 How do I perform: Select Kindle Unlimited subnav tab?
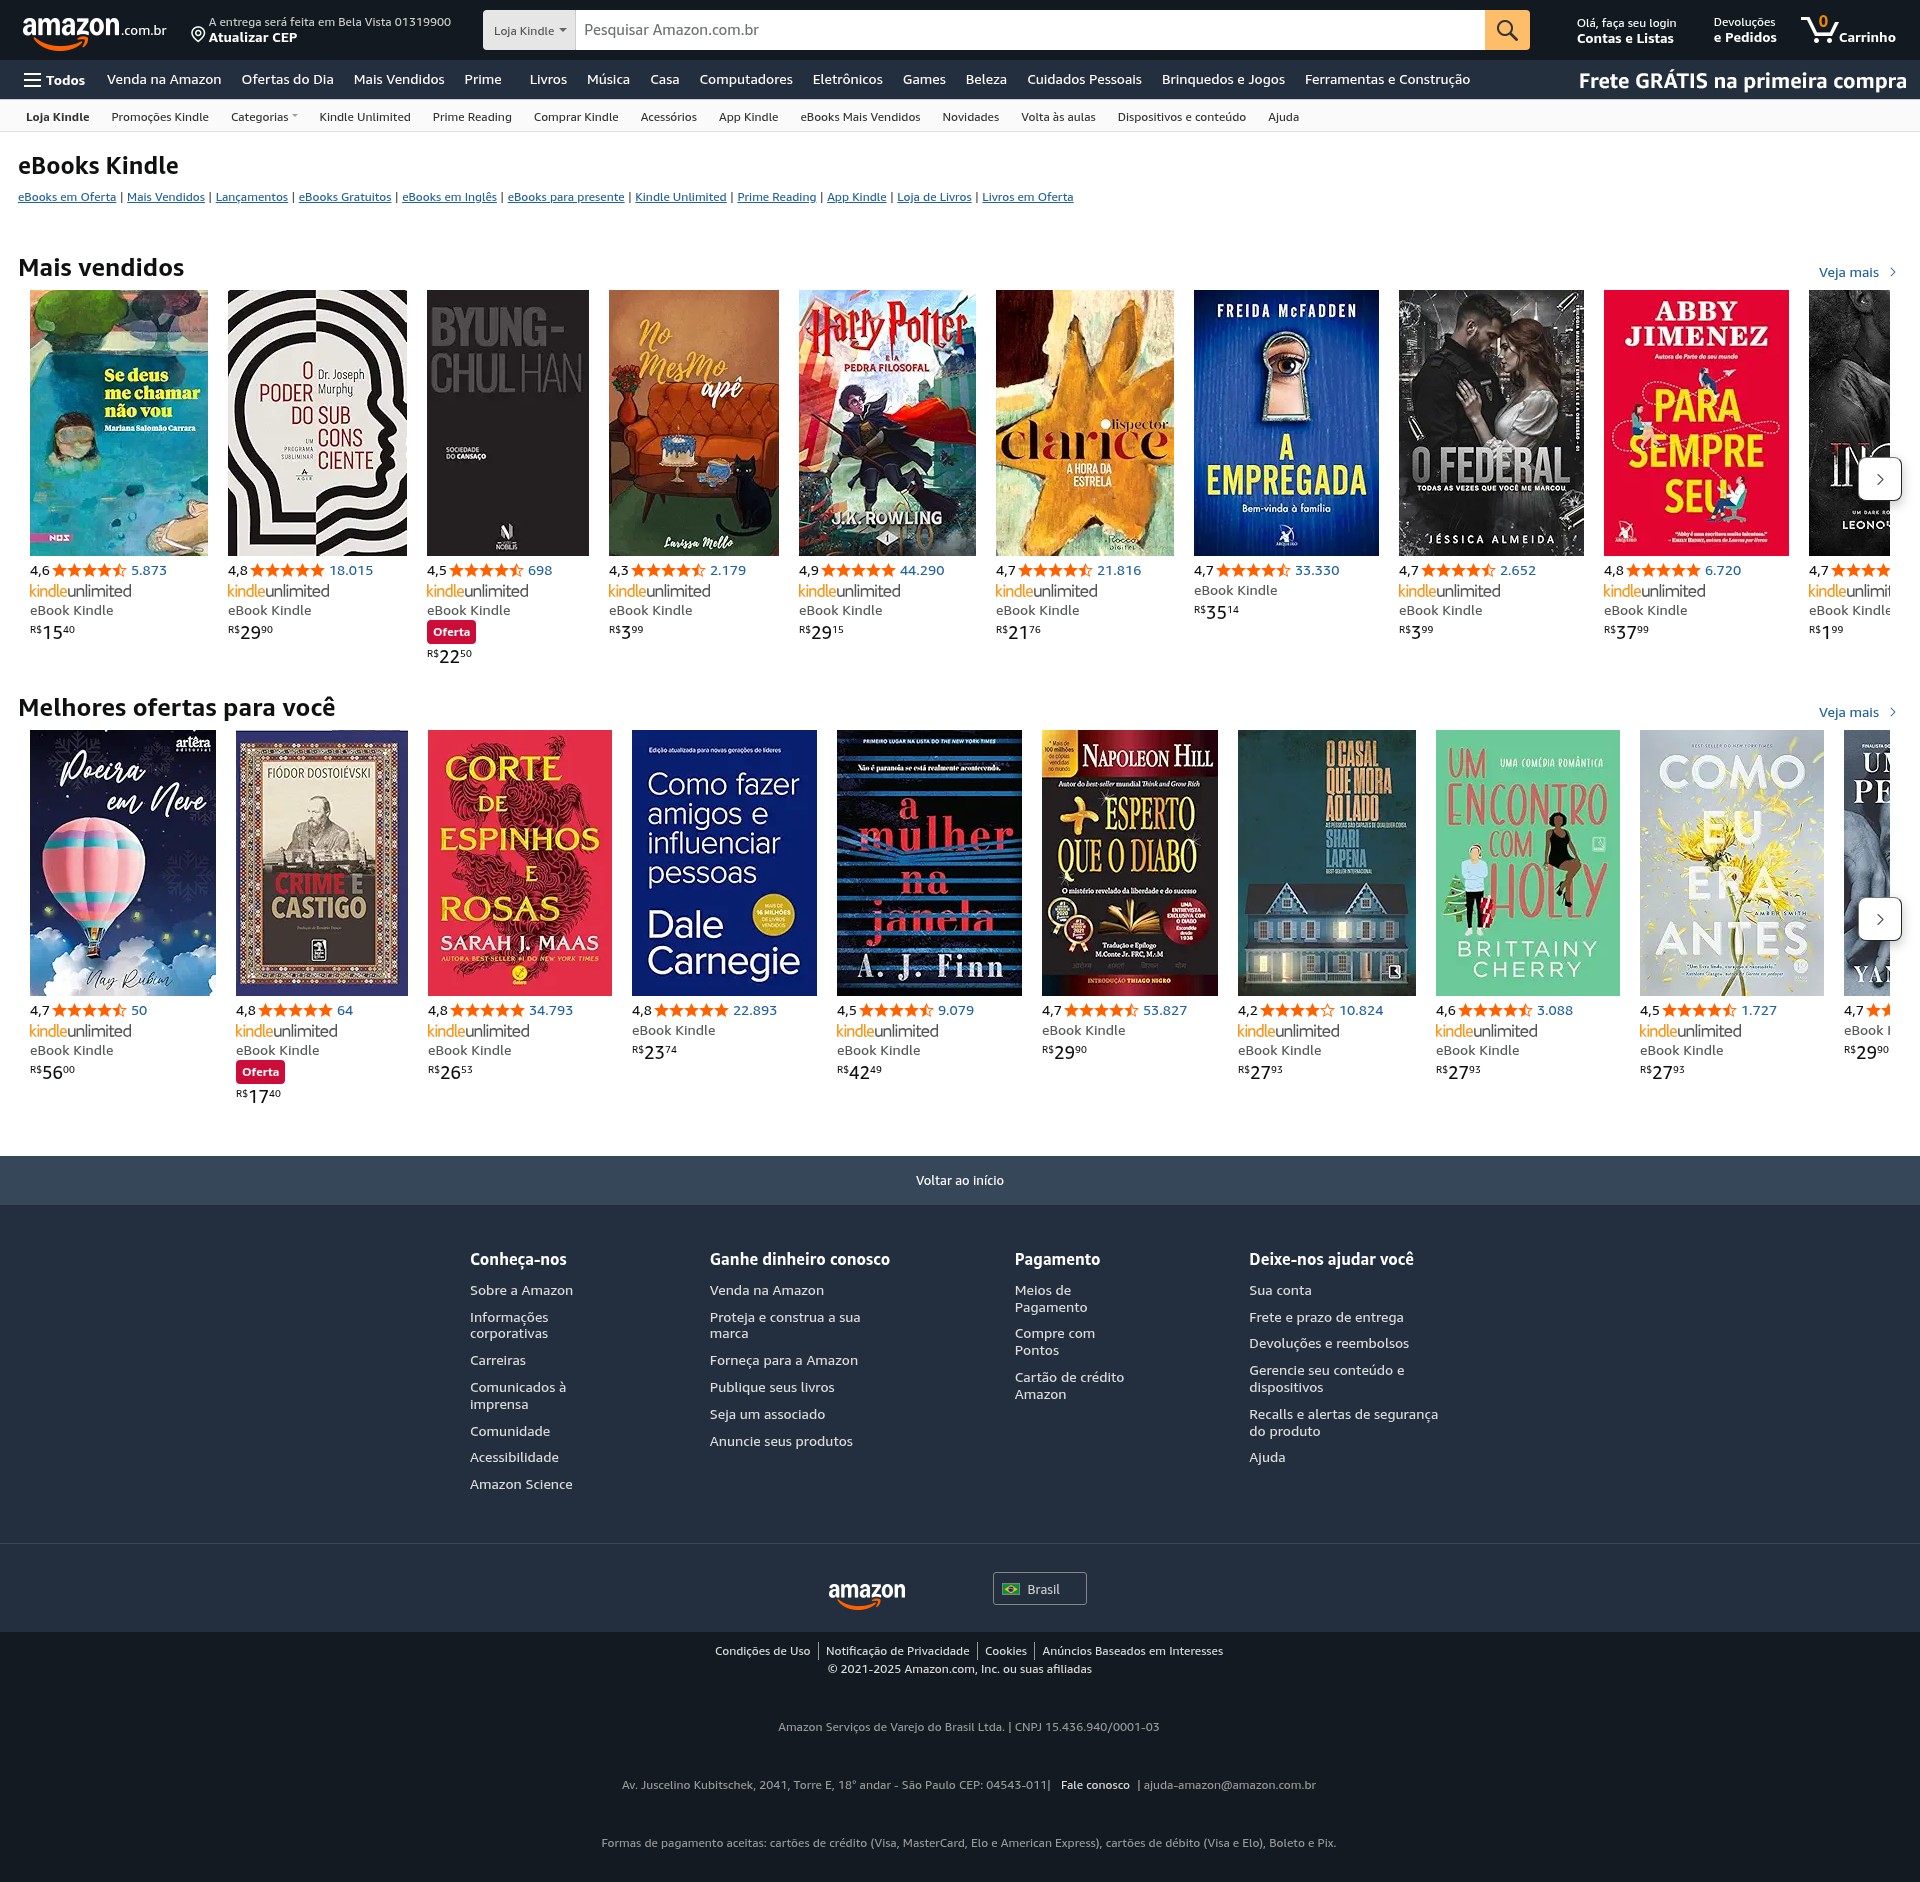365,117
